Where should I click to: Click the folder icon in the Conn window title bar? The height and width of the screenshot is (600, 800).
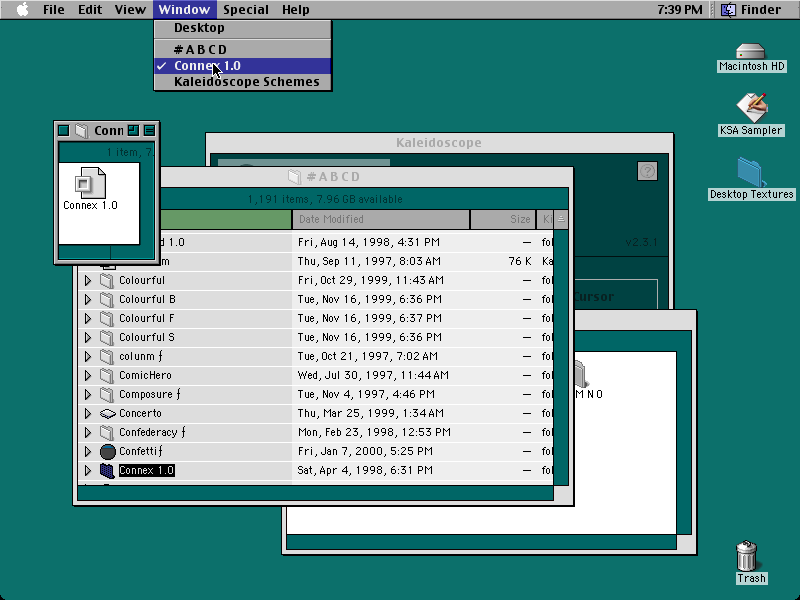click(82, 131)
